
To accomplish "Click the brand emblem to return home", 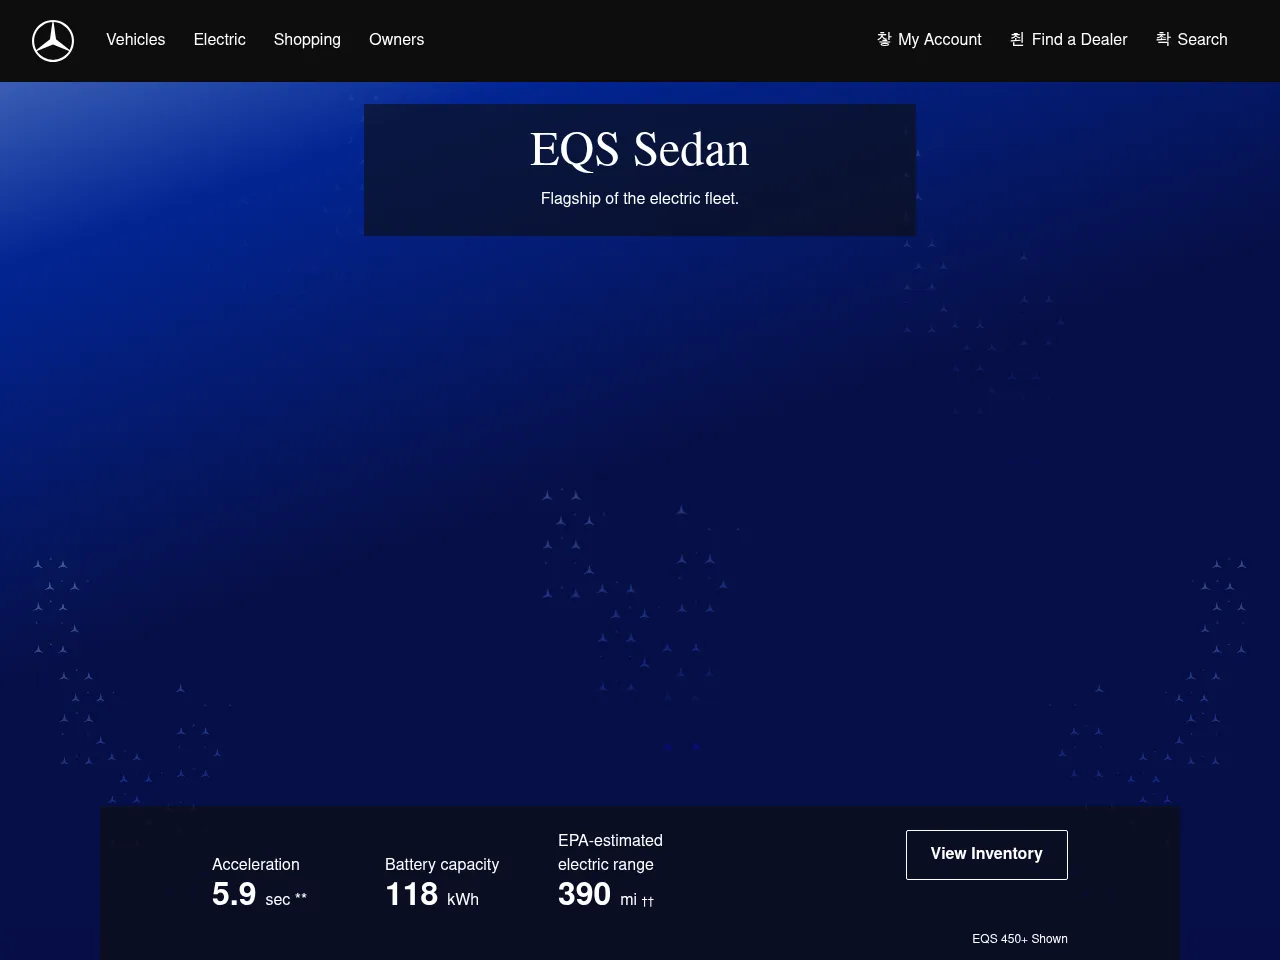I will 52,41.
